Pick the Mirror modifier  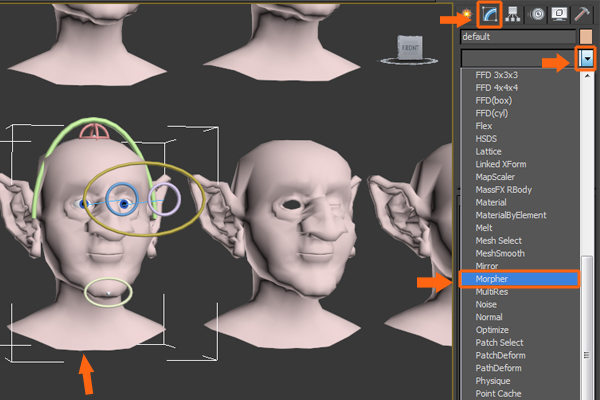(486, 266)
